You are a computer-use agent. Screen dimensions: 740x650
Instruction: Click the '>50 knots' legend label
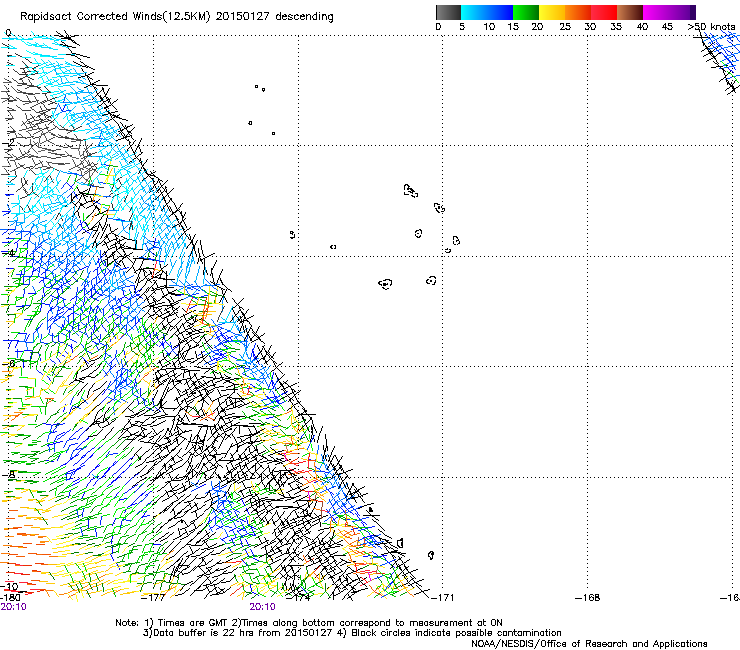point(711,26)
